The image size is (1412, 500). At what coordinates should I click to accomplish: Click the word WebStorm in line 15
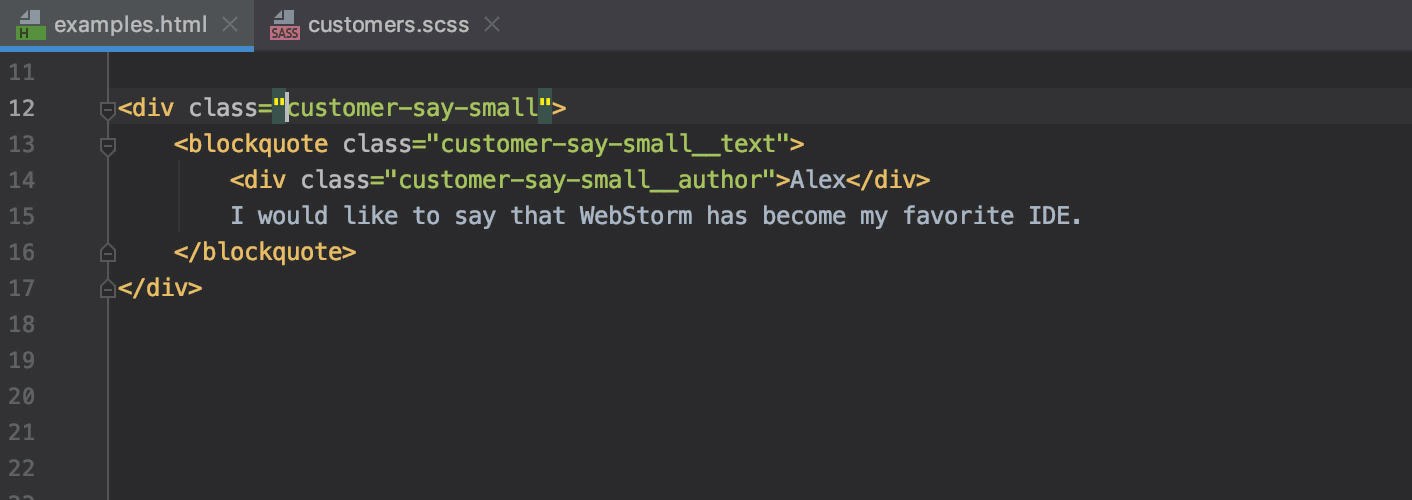coord(635,216)
